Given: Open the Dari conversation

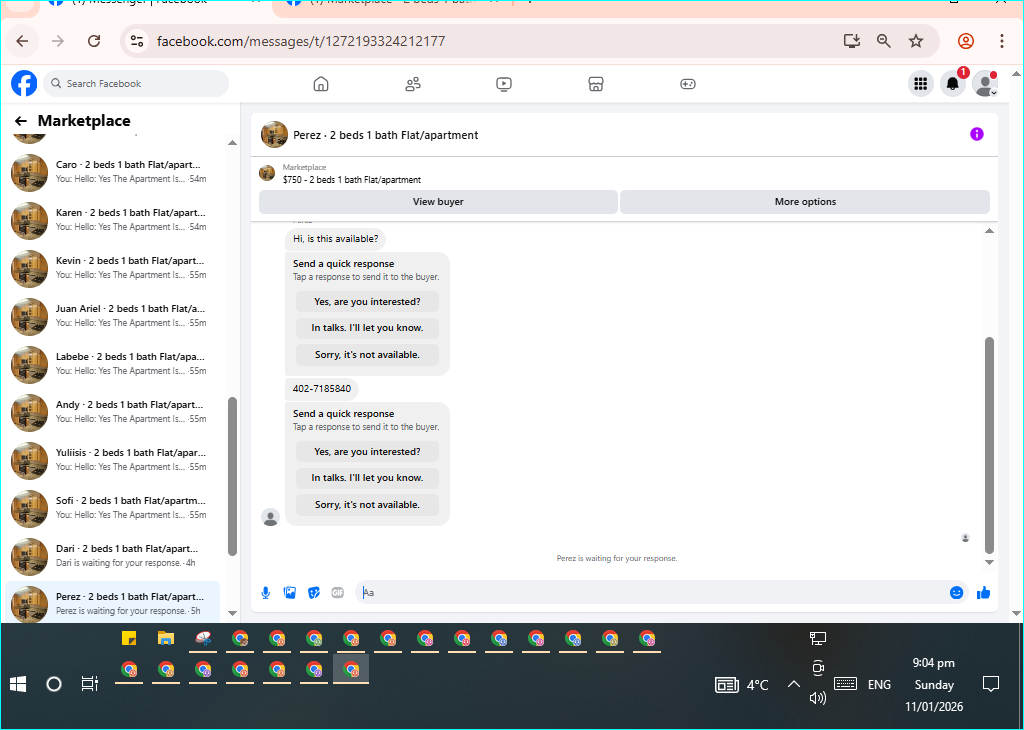Looking at the screenshot, I should (x=112, y=556).
